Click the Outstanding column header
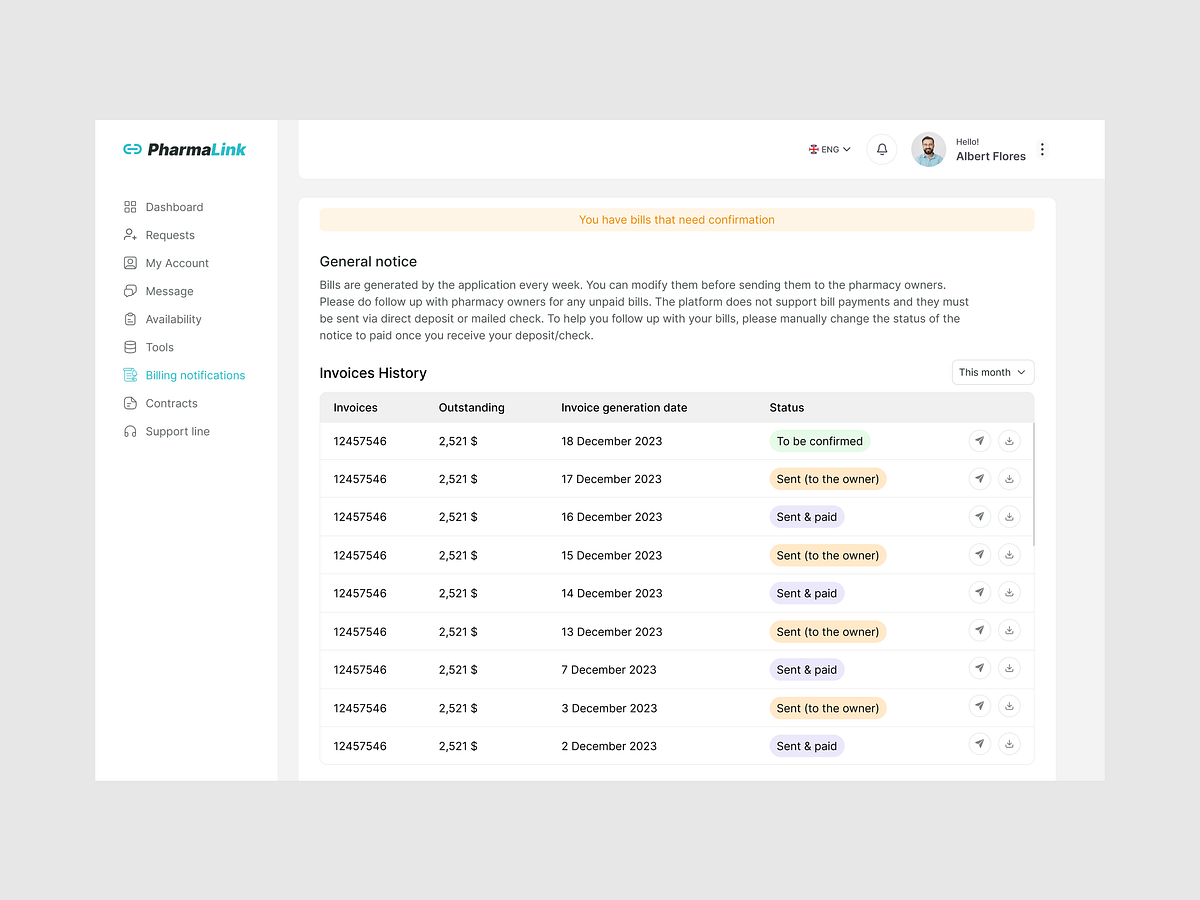 [472, 408]
